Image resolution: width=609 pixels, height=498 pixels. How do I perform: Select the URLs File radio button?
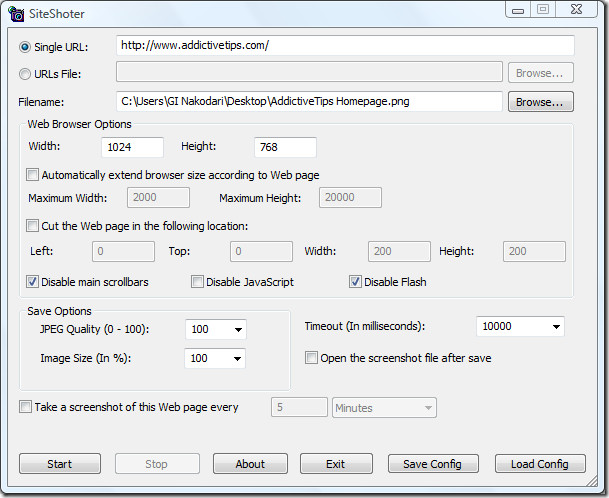[x=25, y=74]
